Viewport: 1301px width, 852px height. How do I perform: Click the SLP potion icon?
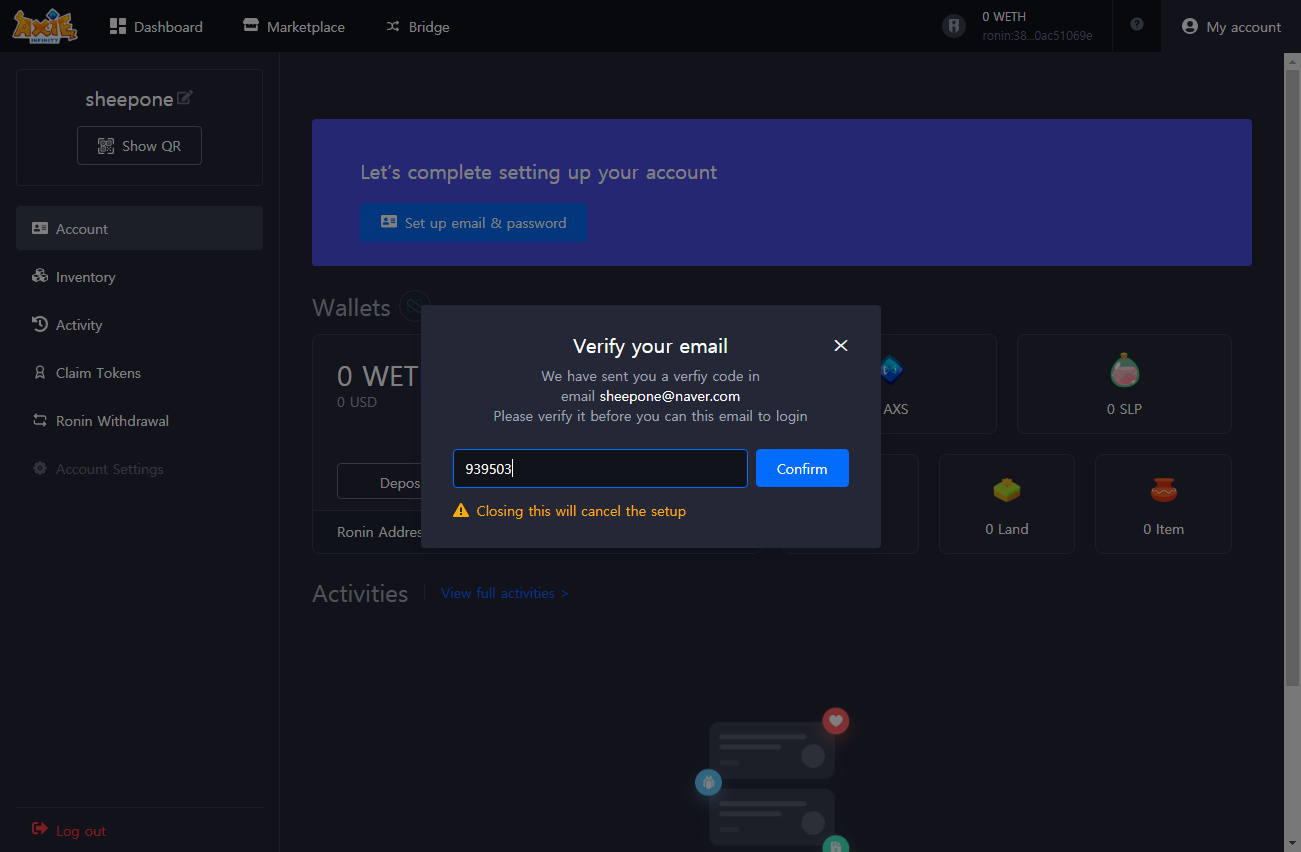1125,370
